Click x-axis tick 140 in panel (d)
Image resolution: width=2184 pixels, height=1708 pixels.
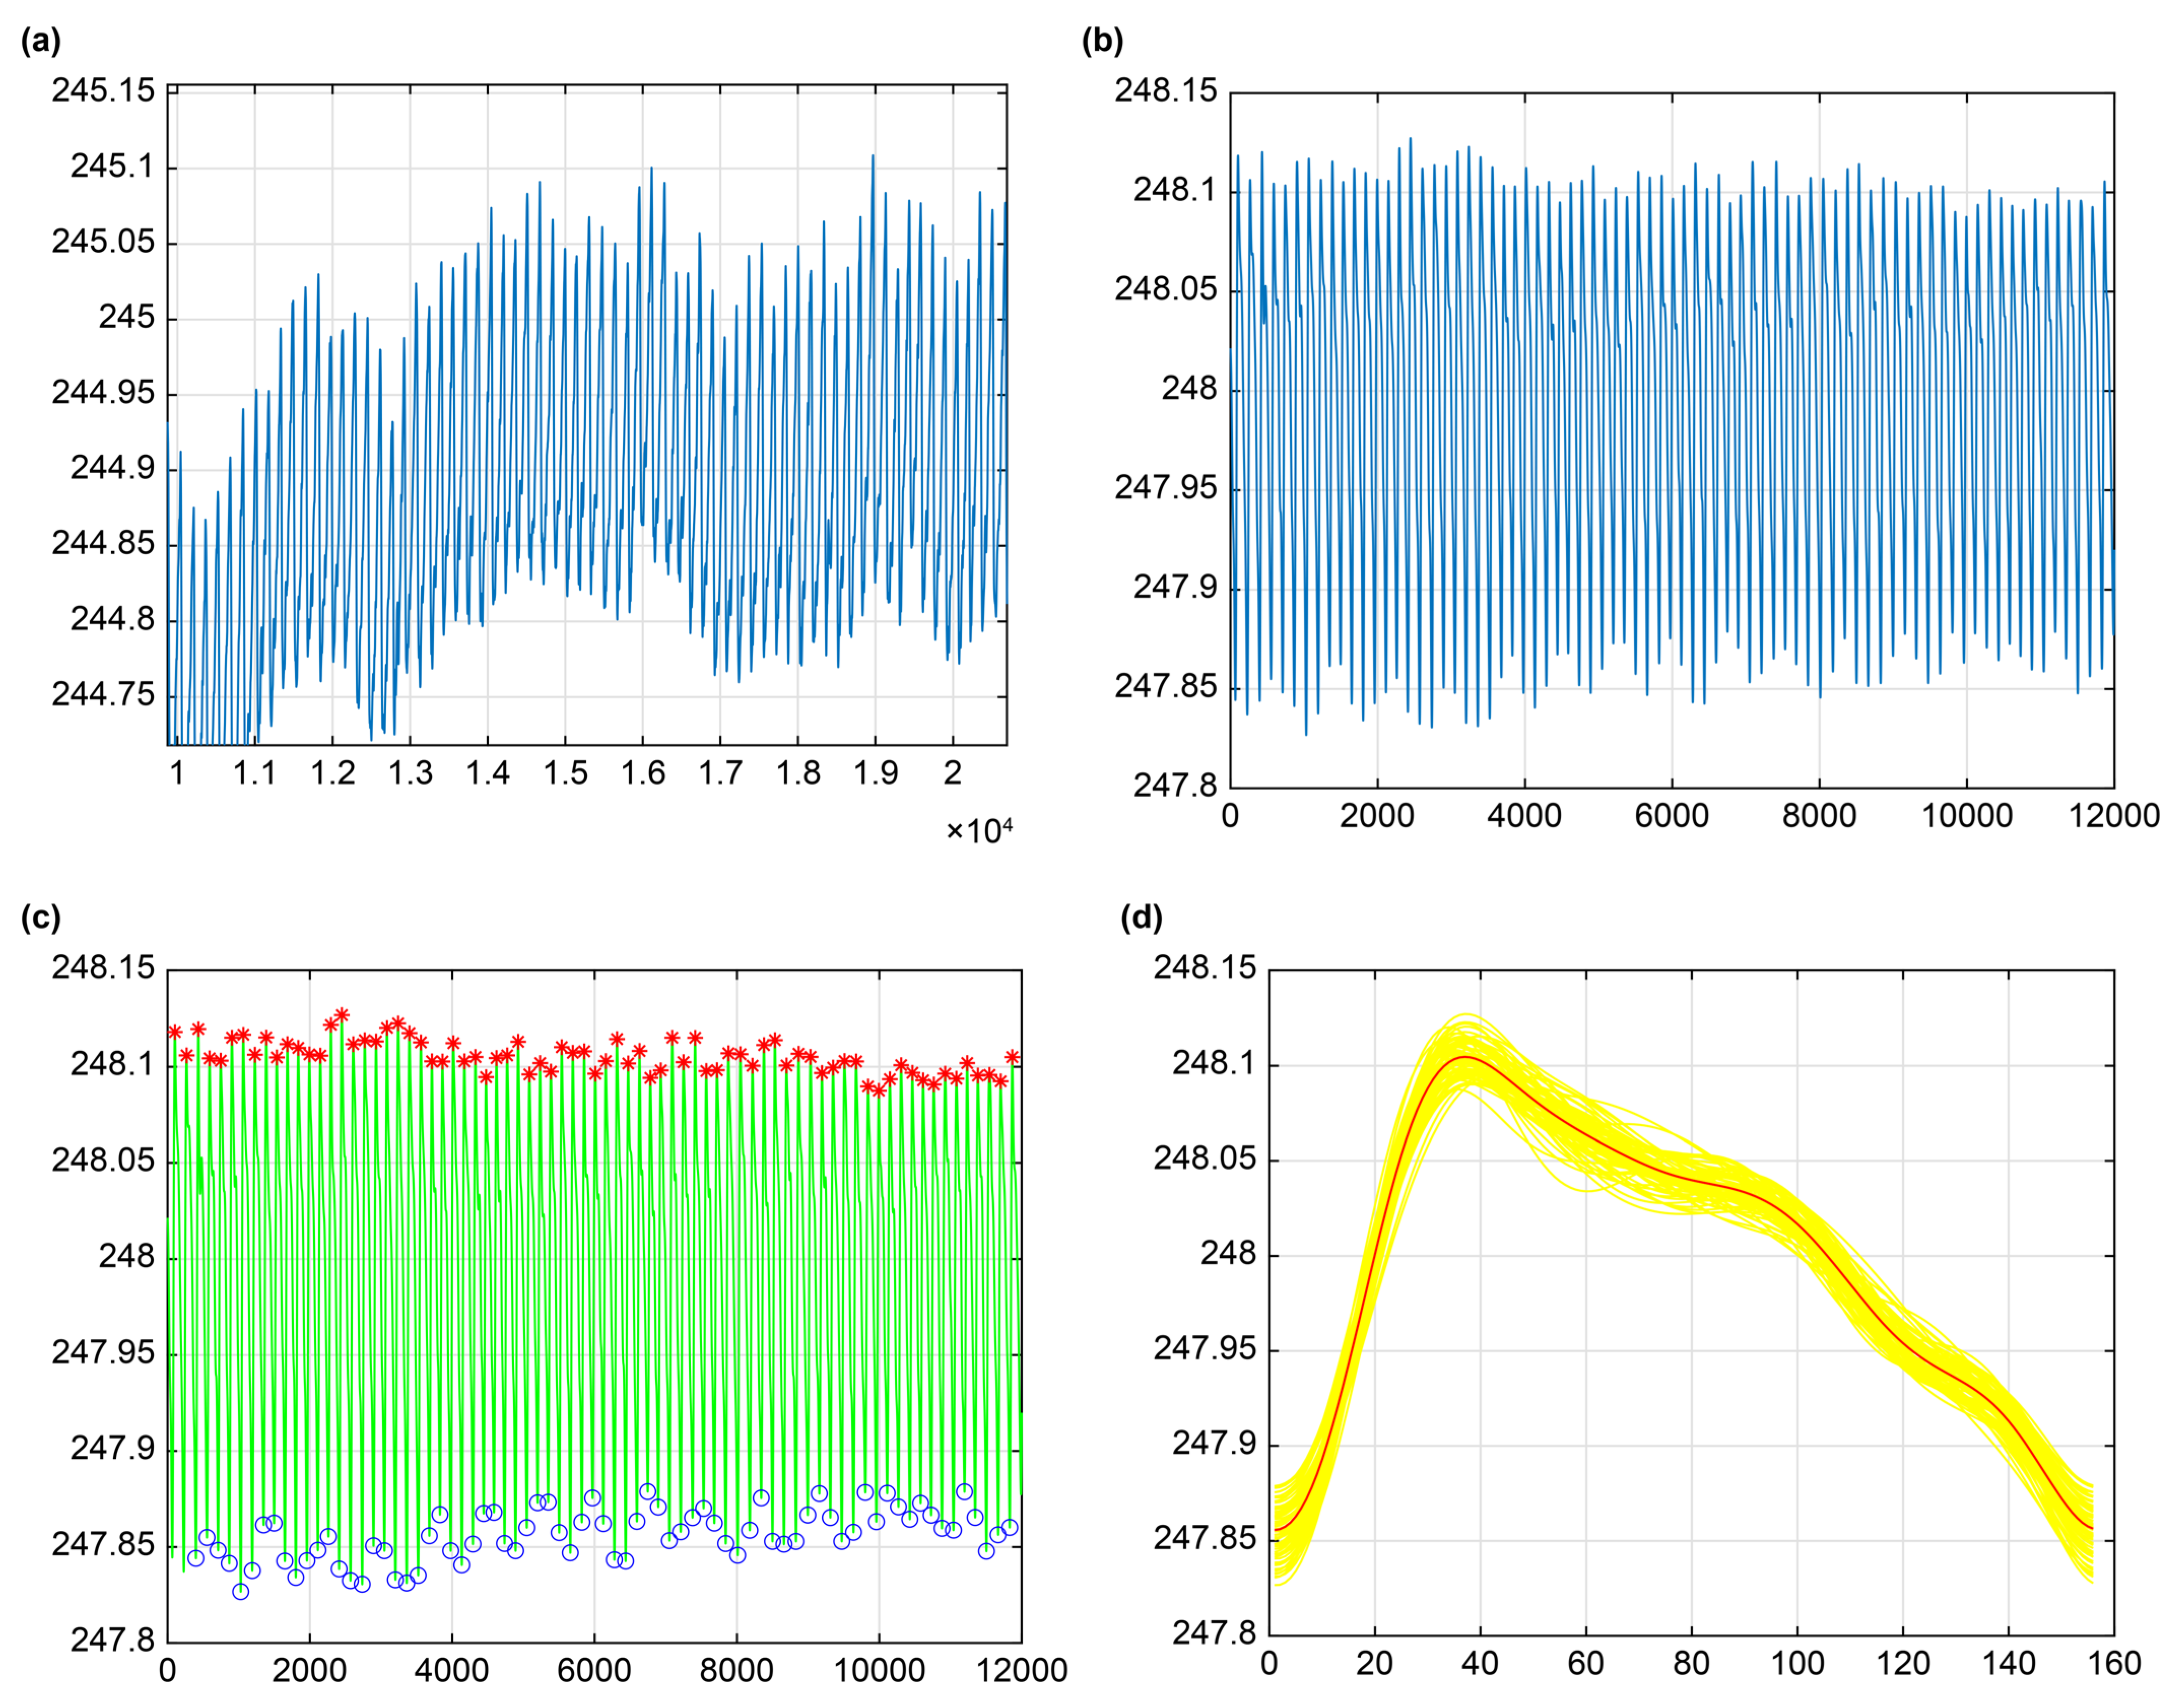(2008, 1664)
